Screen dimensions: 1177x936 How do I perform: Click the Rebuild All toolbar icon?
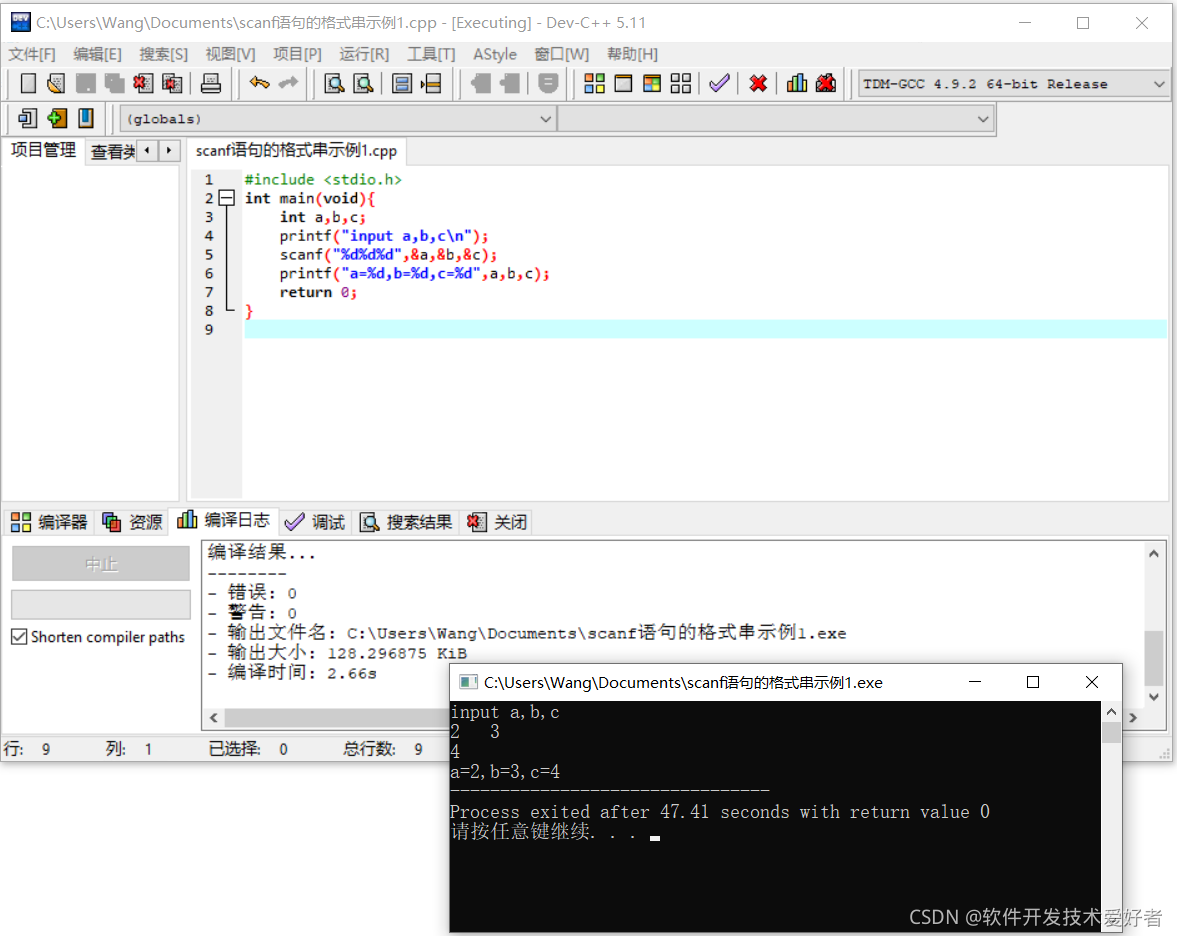(x=681, y=83)
